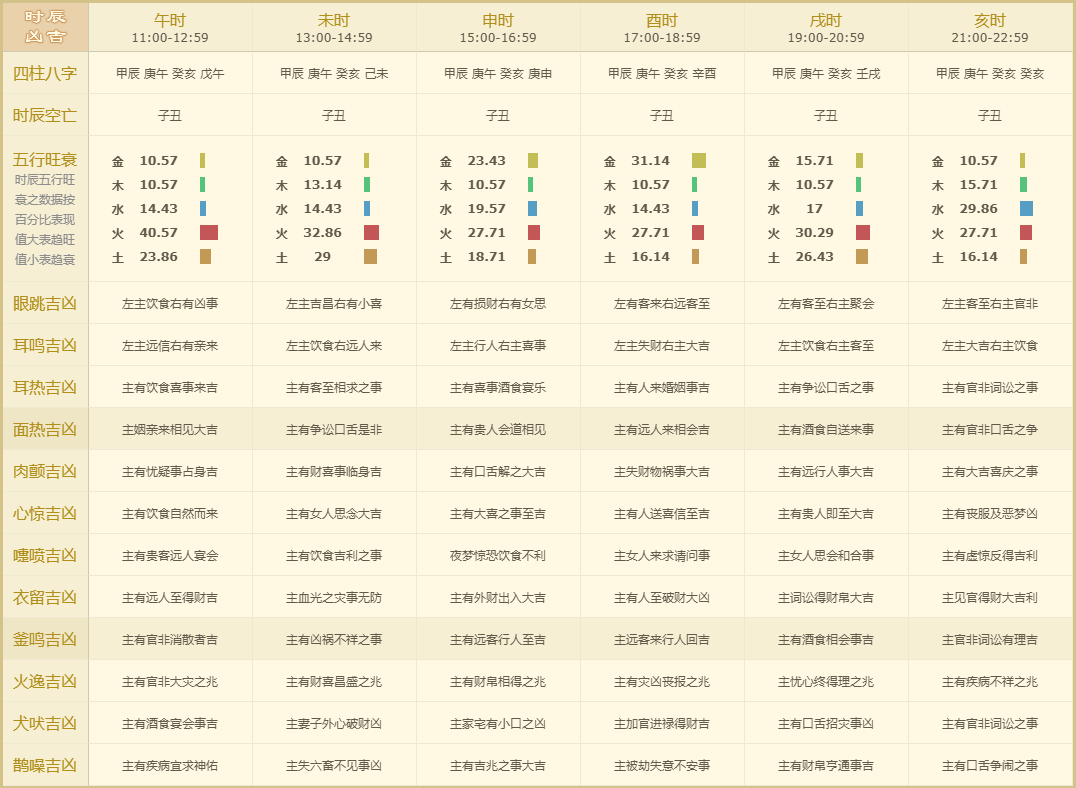The height and width of the screenshot is (788, 1076).
Task: Click the 时辰凶吉 corner header cell
Action: 45,27
